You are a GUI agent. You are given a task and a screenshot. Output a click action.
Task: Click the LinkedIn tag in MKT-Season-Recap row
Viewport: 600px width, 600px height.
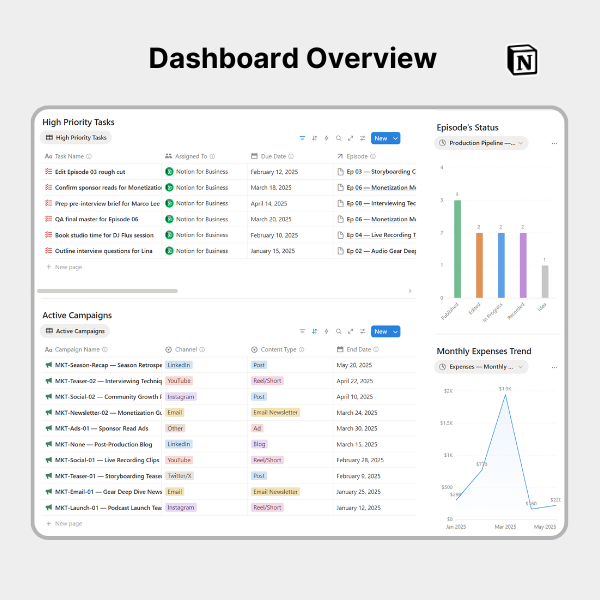pyautogui.click(x=179, y=365)
